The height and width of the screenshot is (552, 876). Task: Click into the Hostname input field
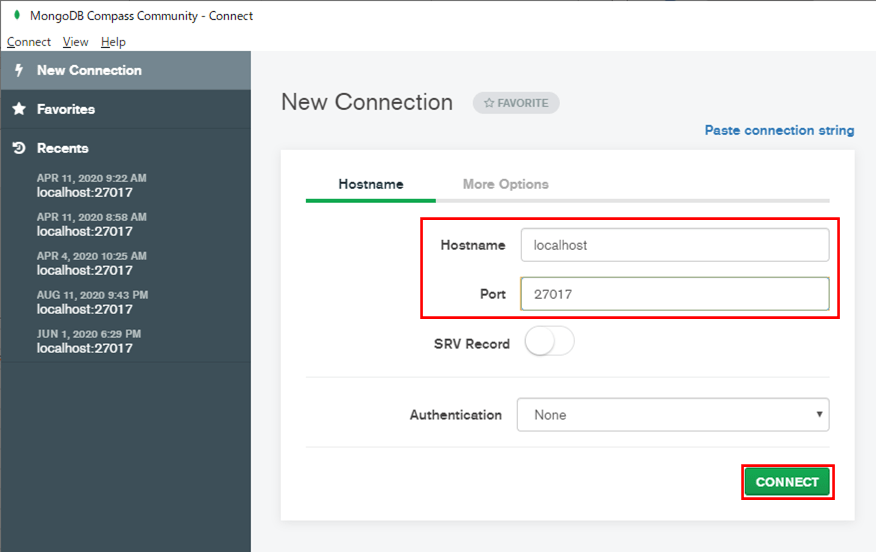pyautogui.click(x=674, y=245)
